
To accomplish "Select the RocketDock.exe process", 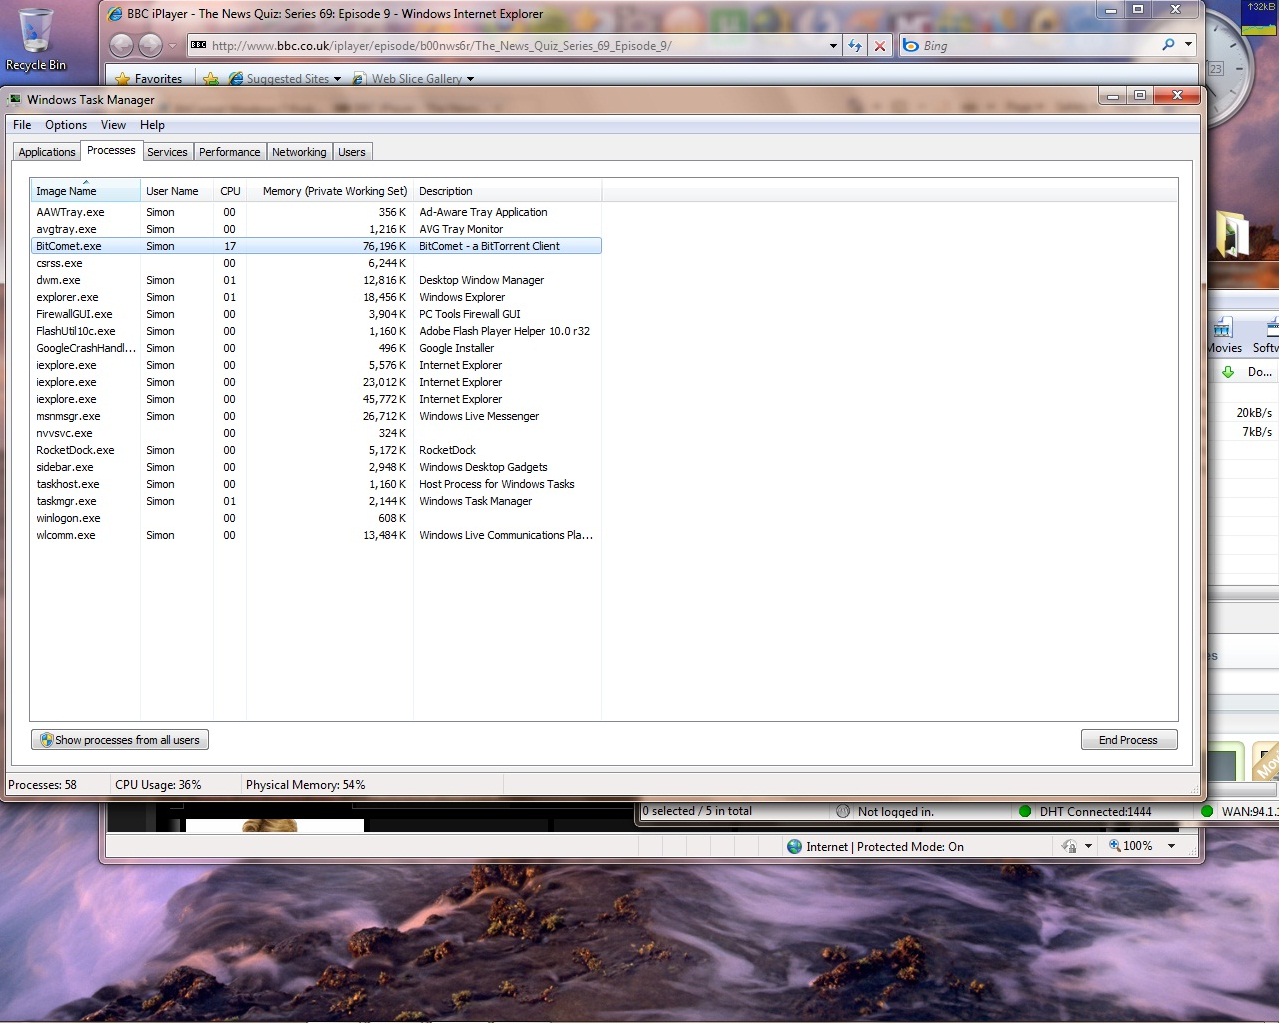I will (x=316, y=450).
